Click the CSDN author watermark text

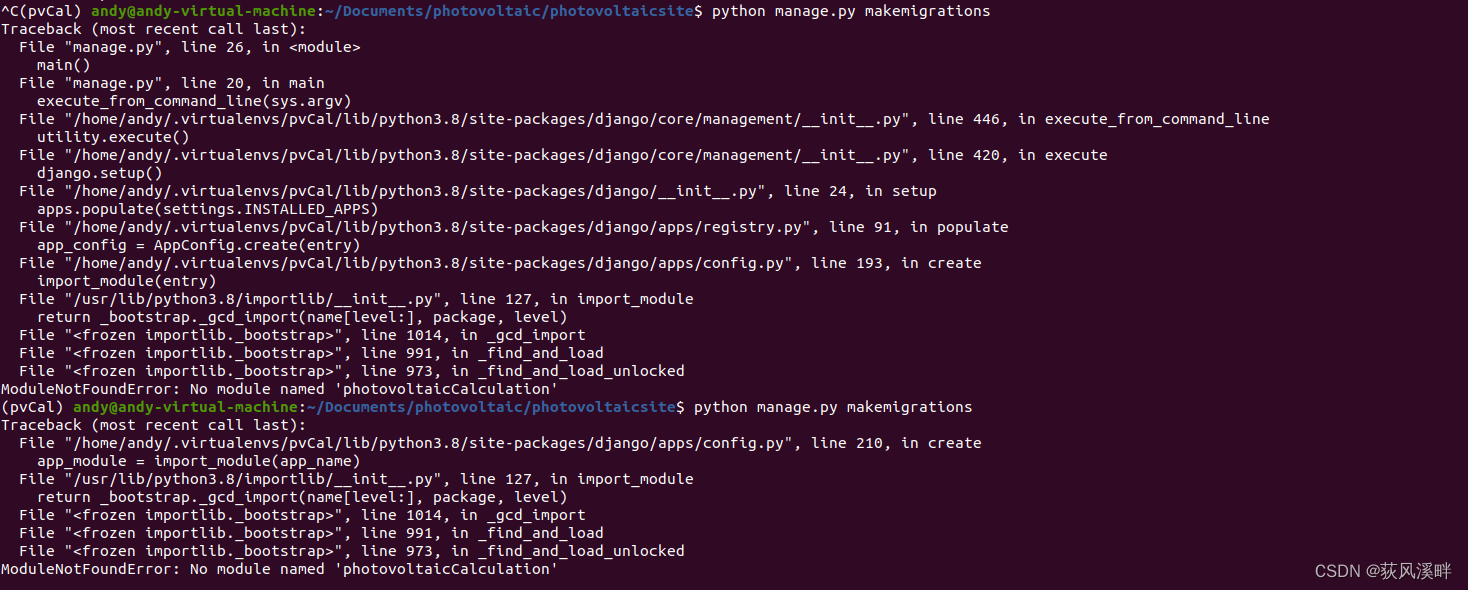point(1383,571)
